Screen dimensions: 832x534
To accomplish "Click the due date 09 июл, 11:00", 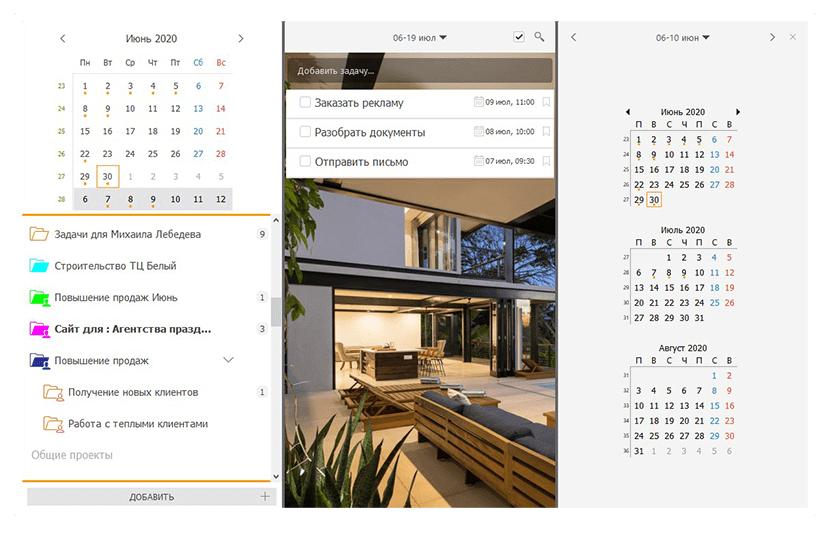I will (x=510, y=102).
